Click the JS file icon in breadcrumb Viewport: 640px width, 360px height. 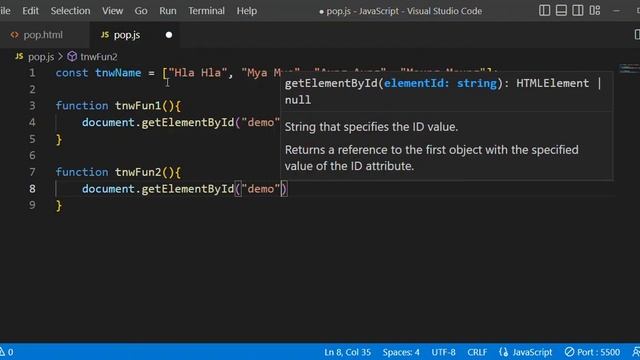pos(19,56)
